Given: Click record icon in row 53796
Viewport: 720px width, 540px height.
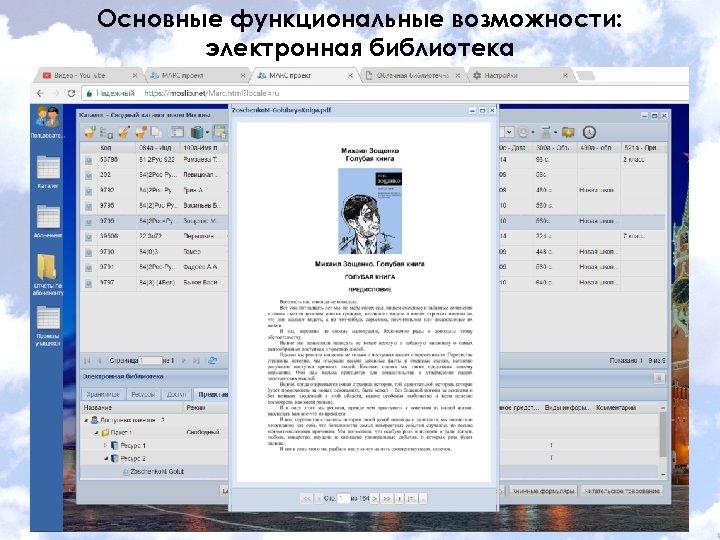Looking at the screenshot, I should [x=88, y=160].
